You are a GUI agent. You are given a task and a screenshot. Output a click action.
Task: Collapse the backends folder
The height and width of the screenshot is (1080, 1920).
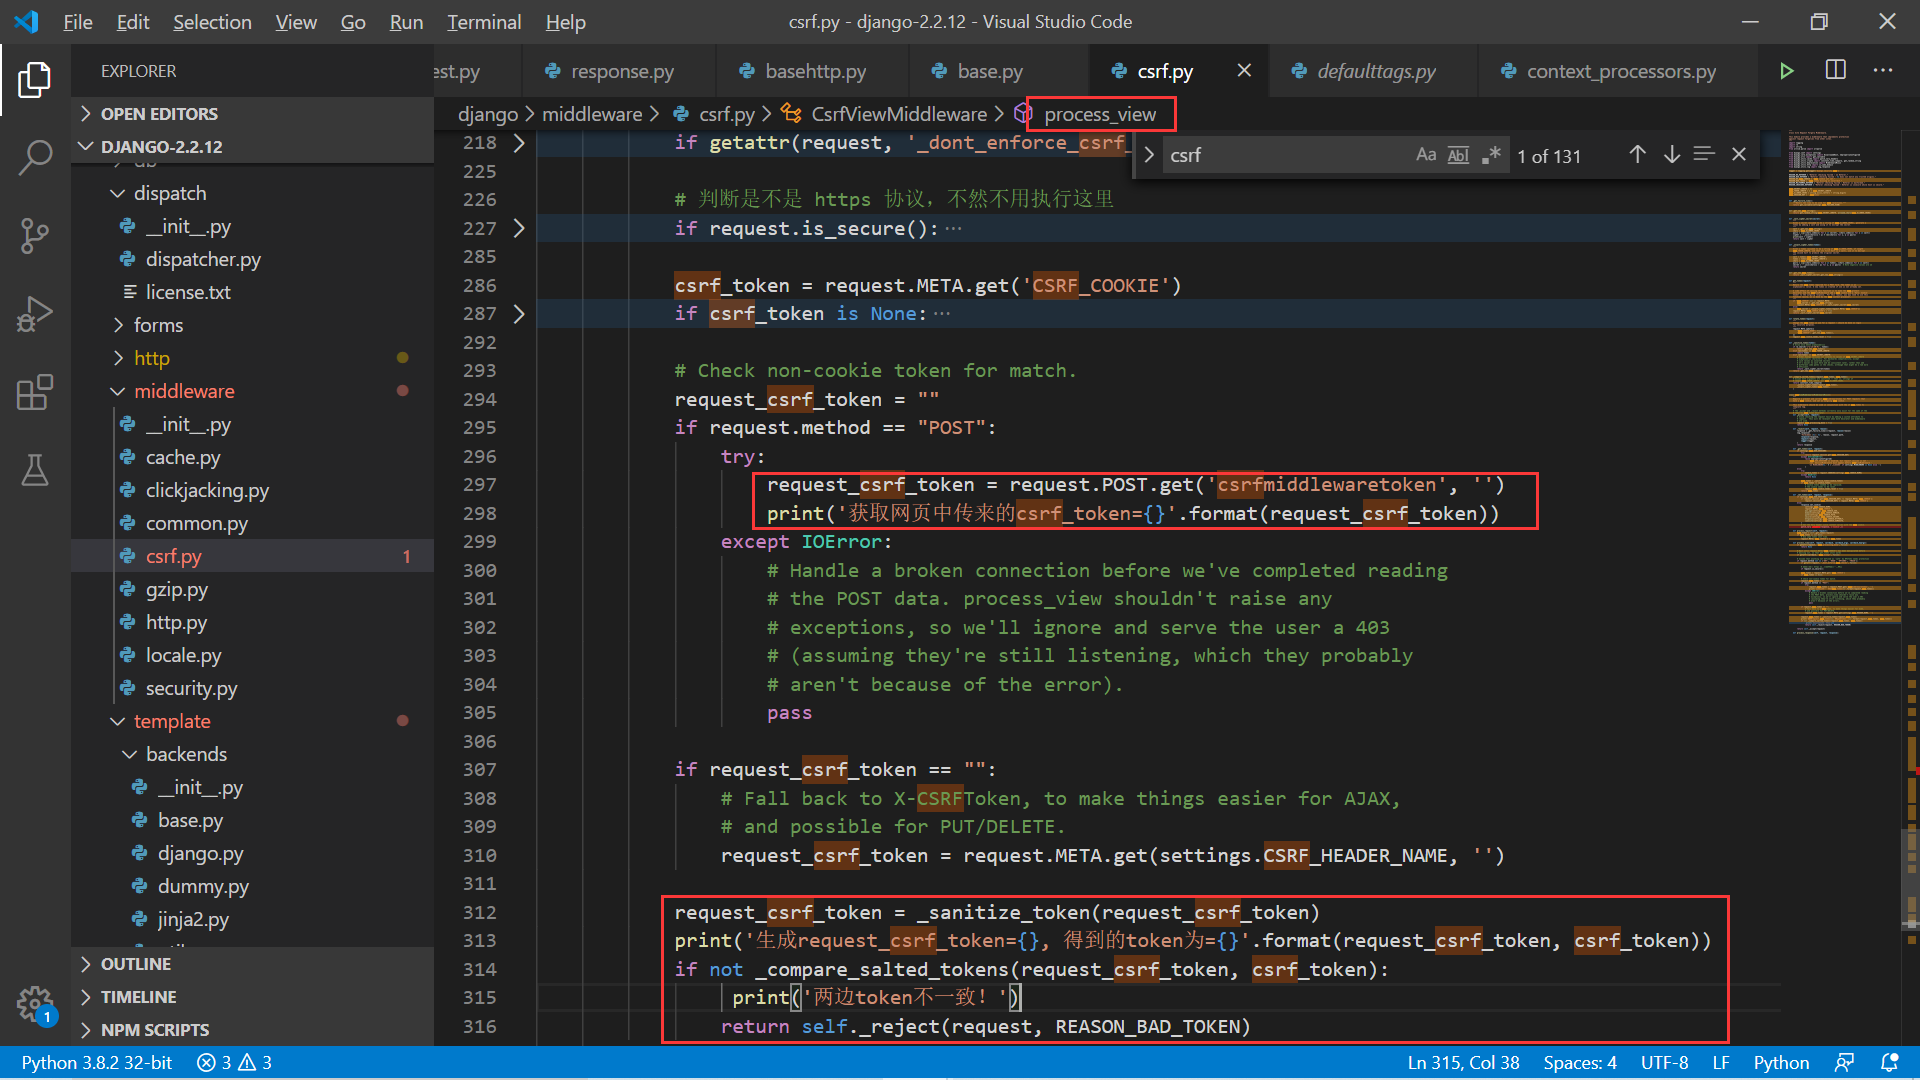186,754
